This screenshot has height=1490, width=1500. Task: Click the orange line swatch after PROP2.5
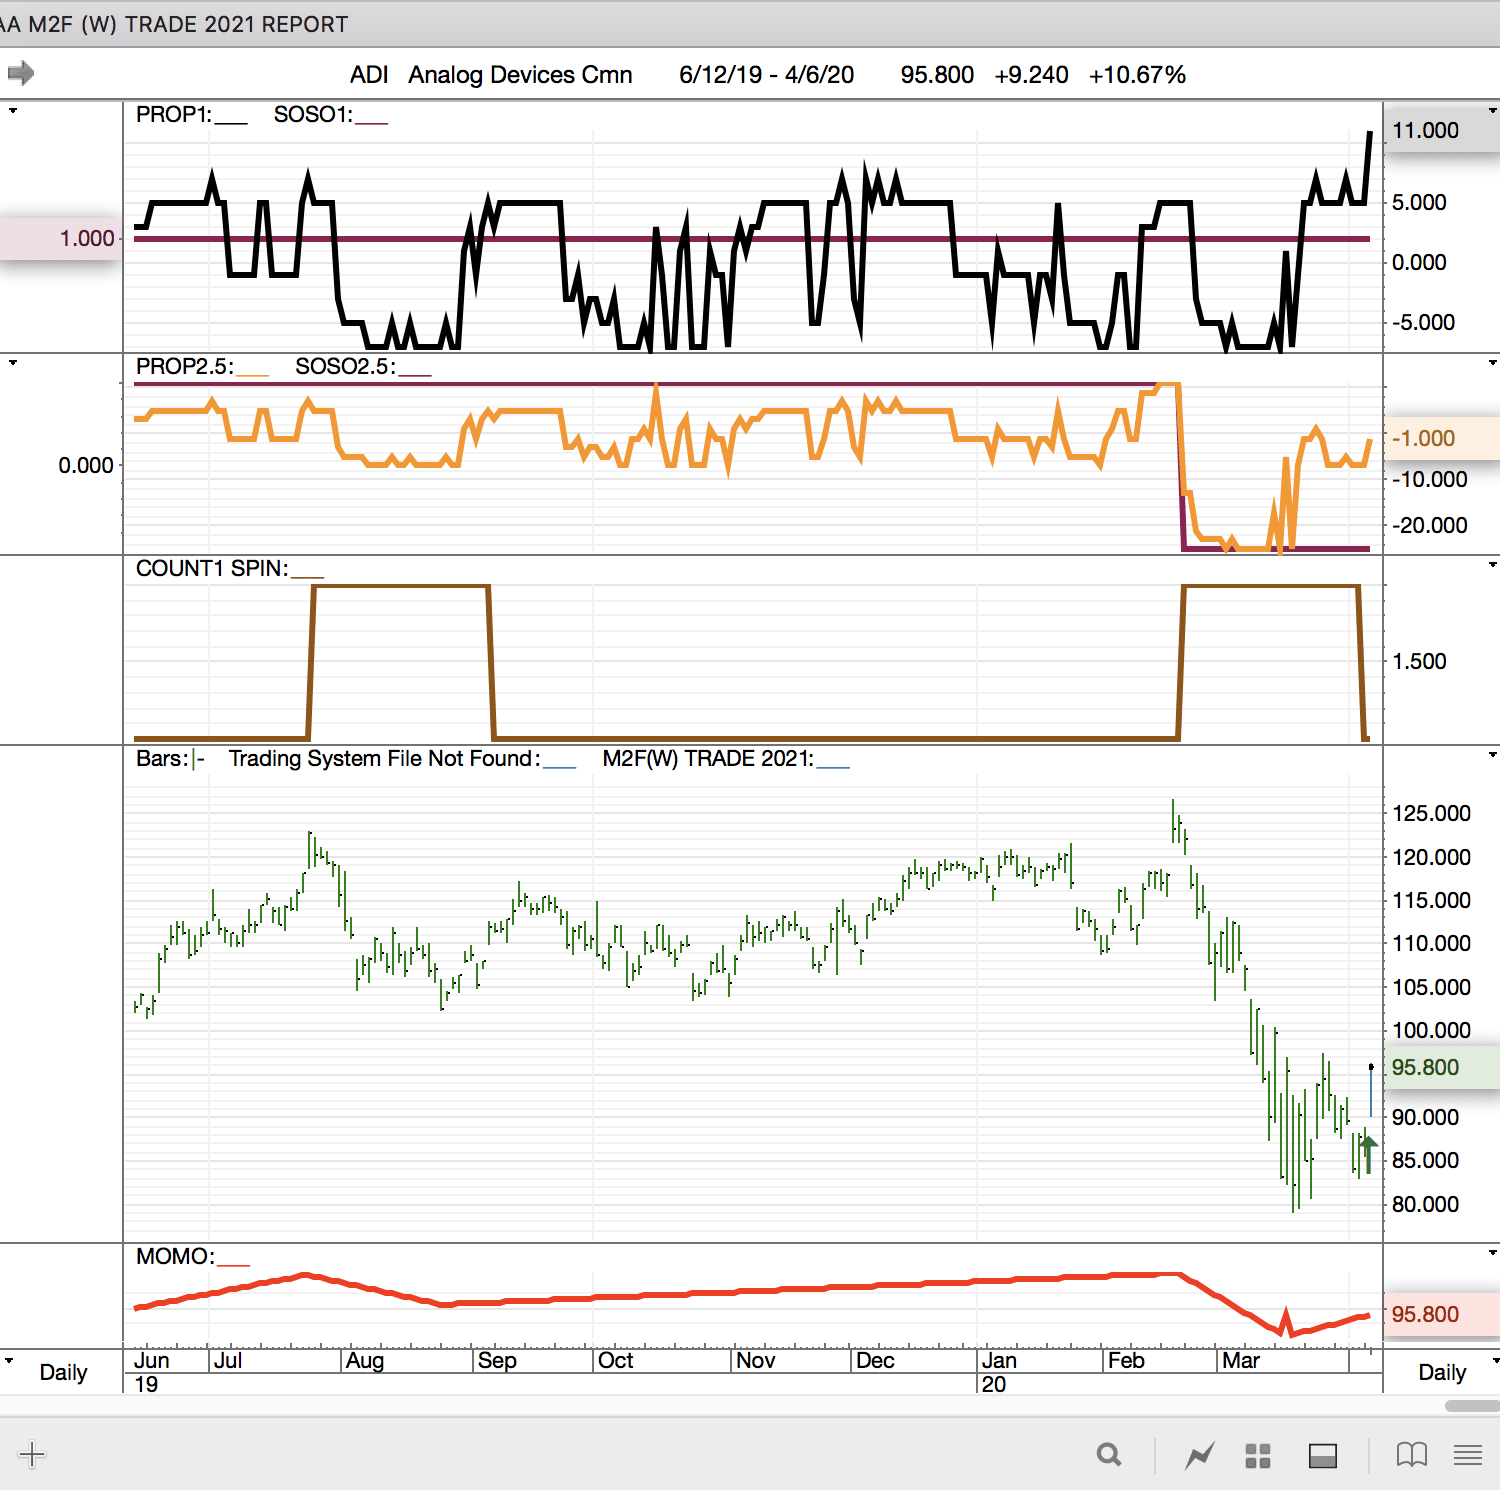253,374
